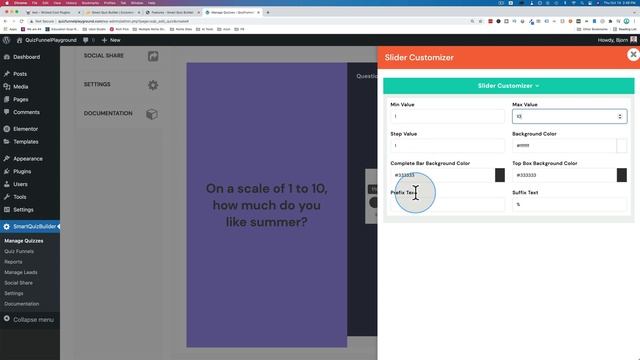Viewport: 640px width, 360px height.
Task: Open Complete Bar Background Color dark swatch
Action: [500, 175]
